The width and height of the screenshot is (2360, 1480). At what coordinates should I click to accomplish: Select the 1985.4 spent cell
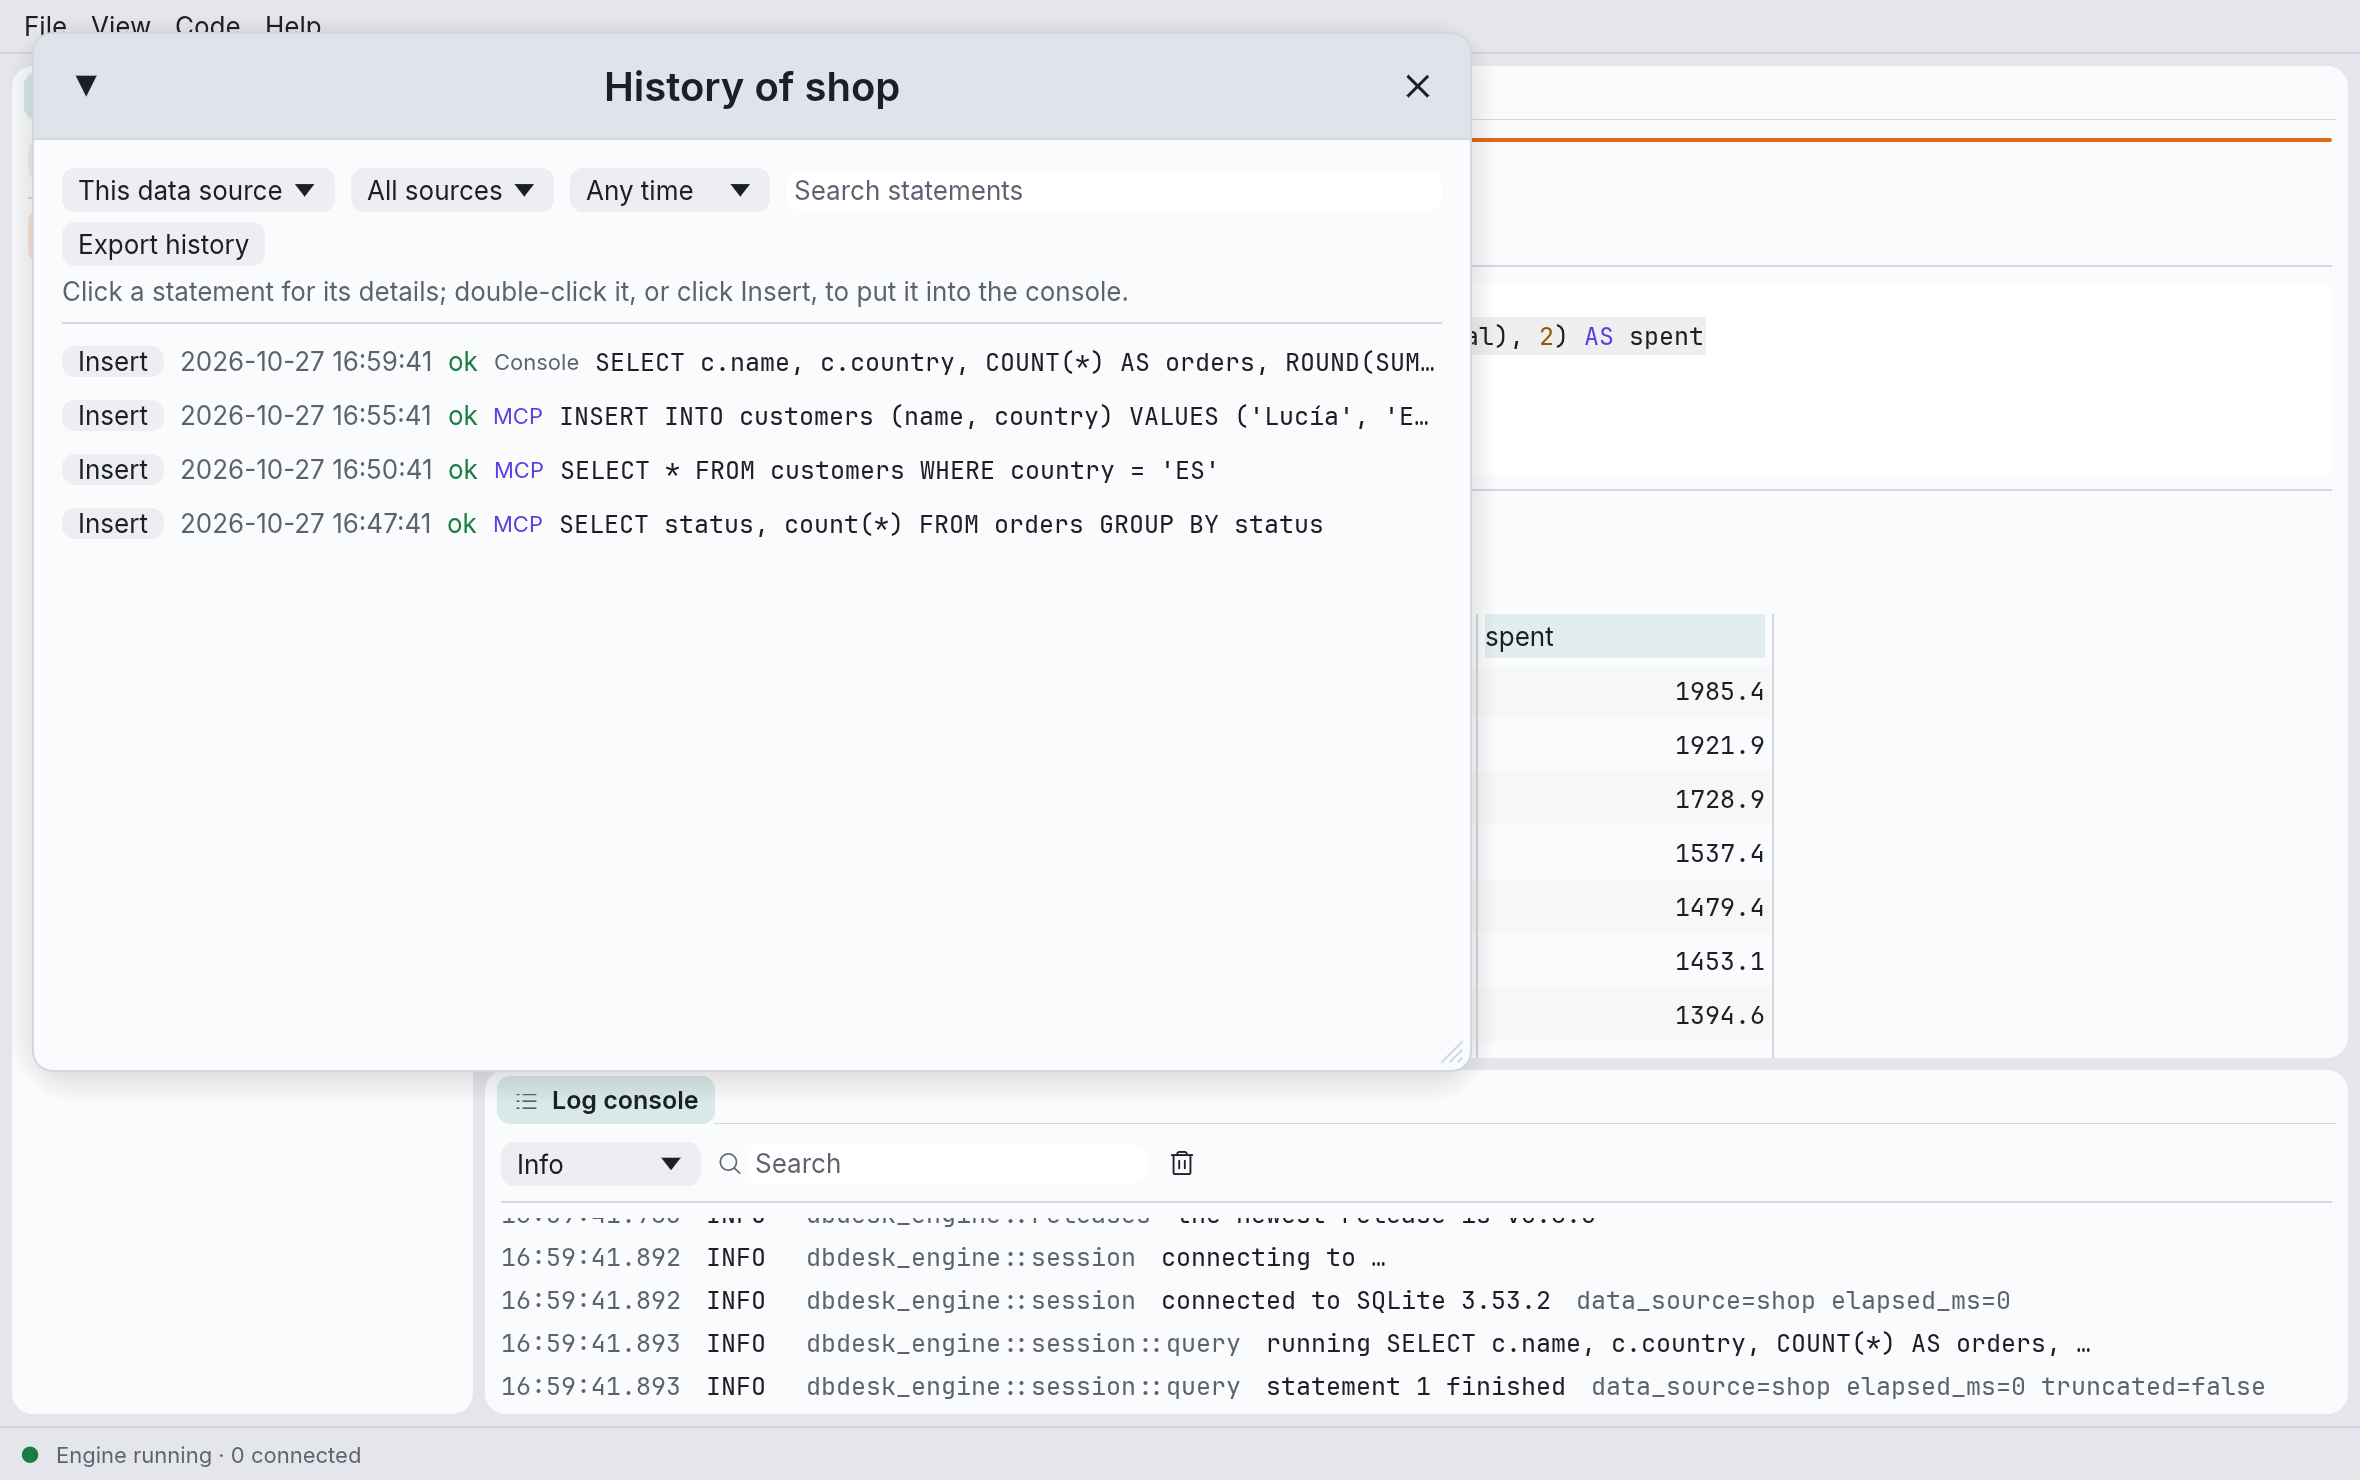tap(1623, 691)
